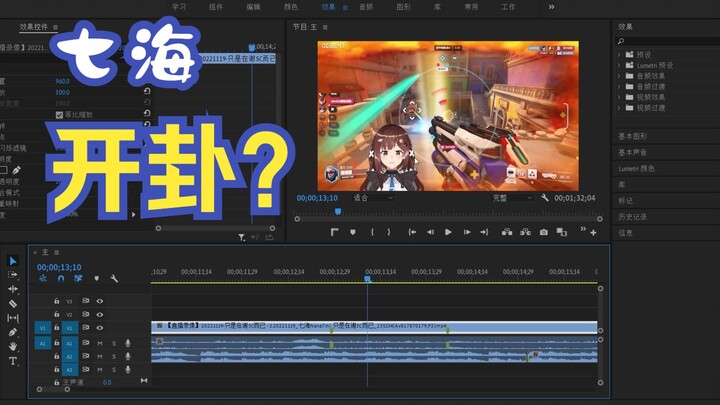This screenshot has height=405, width=720.
Task: Open timeline display settings wrench
Action: pos(114,278)
